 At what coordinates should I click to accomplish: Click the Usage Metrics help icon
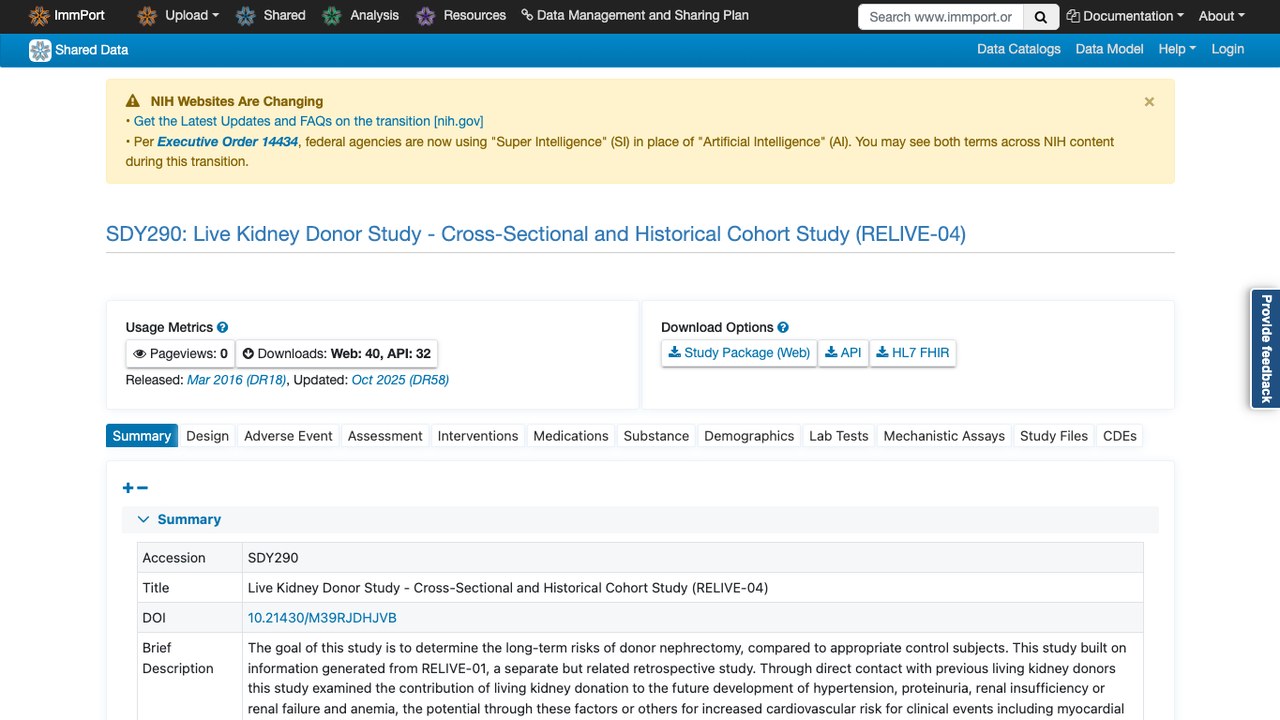(223, 327)
